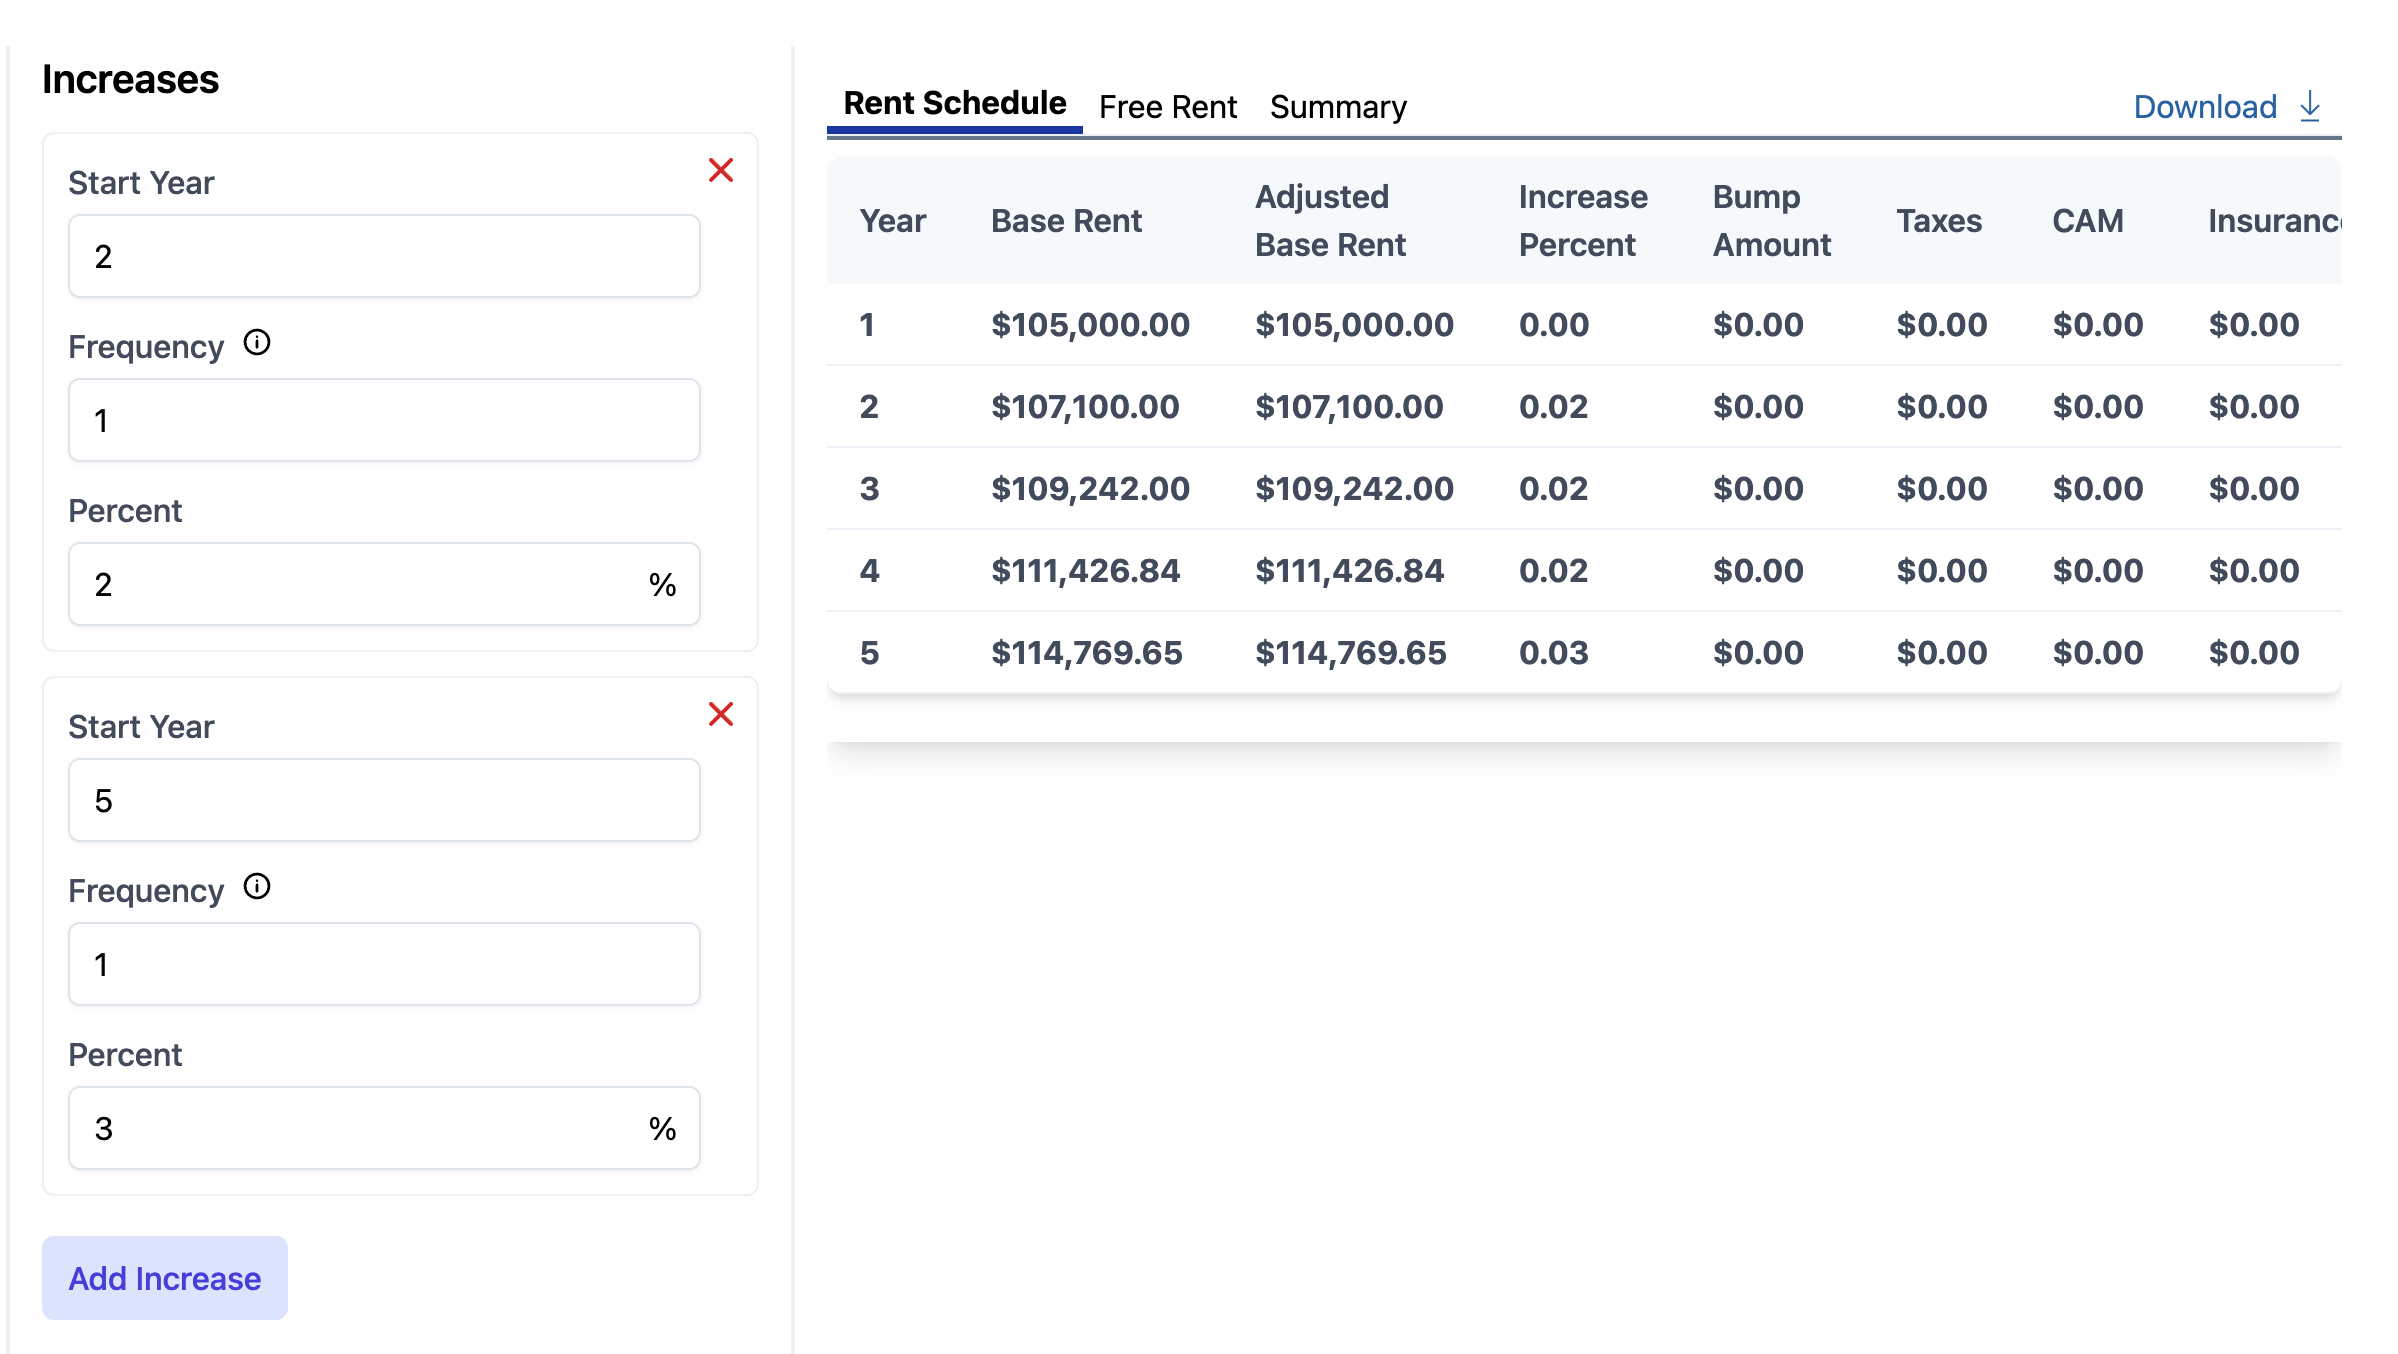Image resolution: width=2398 pixels, height=1354 pixels.
Task: Remove the second increase with the red X
Action: 721,713
